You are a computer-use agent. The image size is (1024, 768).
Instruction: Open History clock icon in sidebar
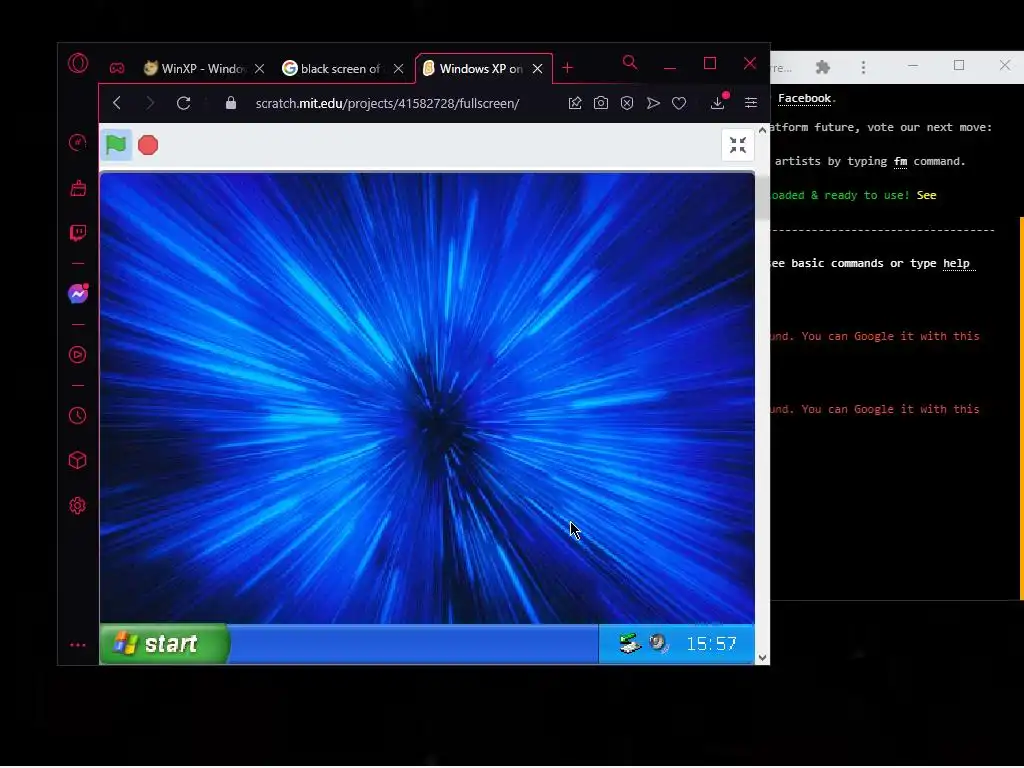click(x=78, y=415)
